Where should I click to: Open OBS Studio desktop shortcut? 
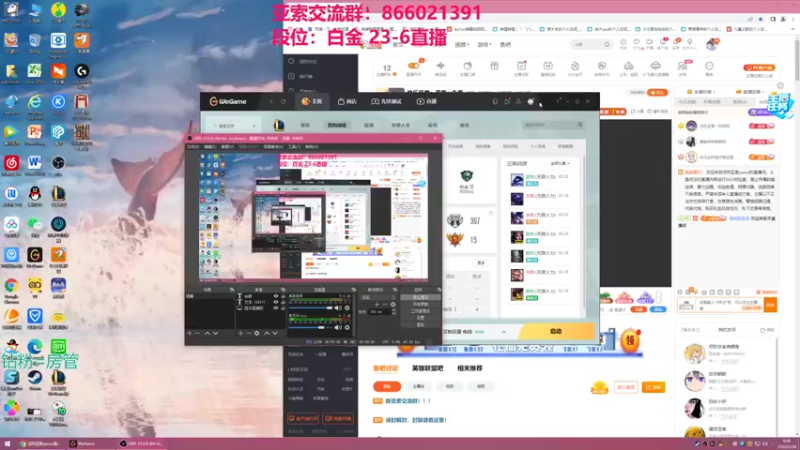[x=58, y=162]
